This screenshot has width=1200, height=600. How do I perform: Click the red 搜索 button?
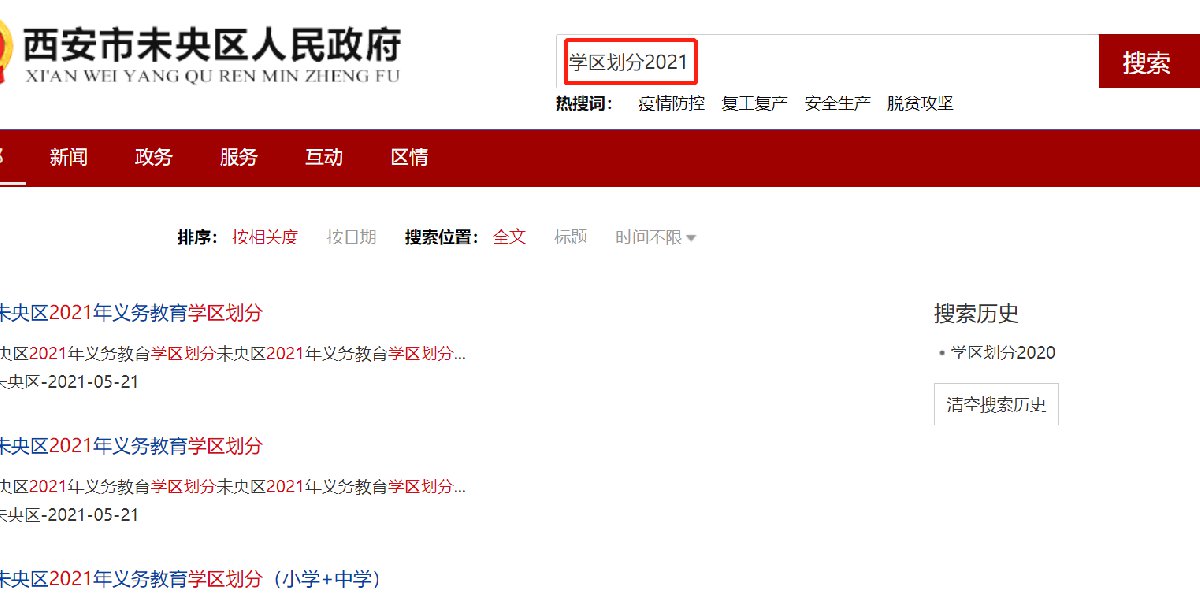1147,62
